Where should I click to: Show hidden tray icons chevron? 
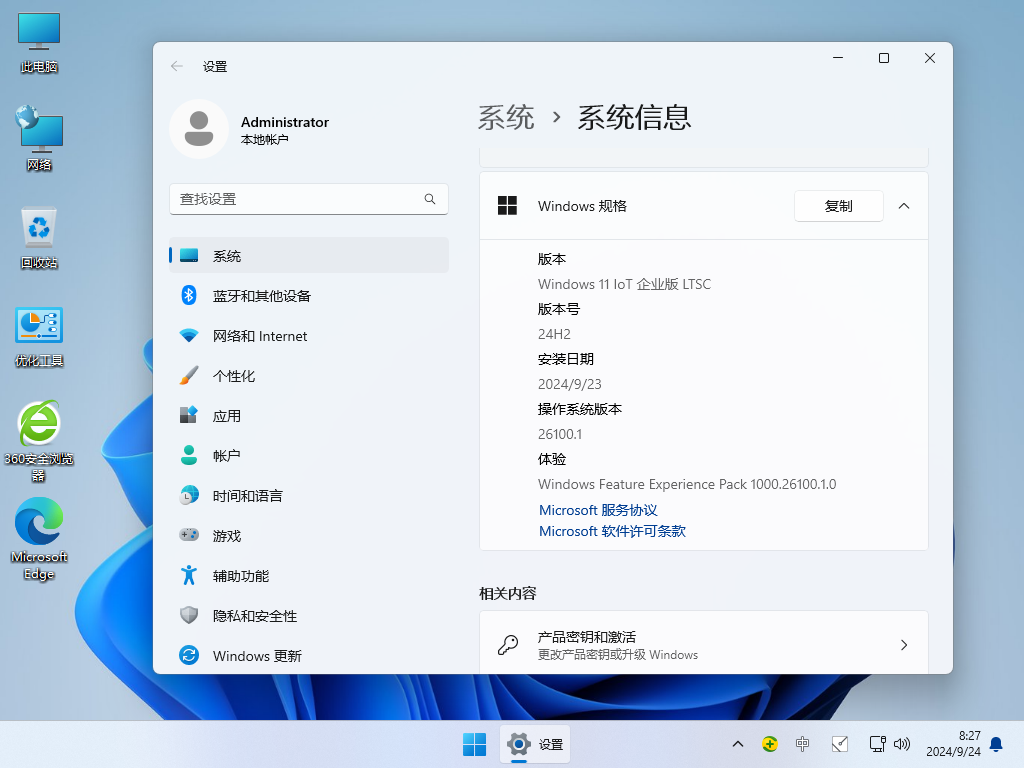[x=738, y=744]
